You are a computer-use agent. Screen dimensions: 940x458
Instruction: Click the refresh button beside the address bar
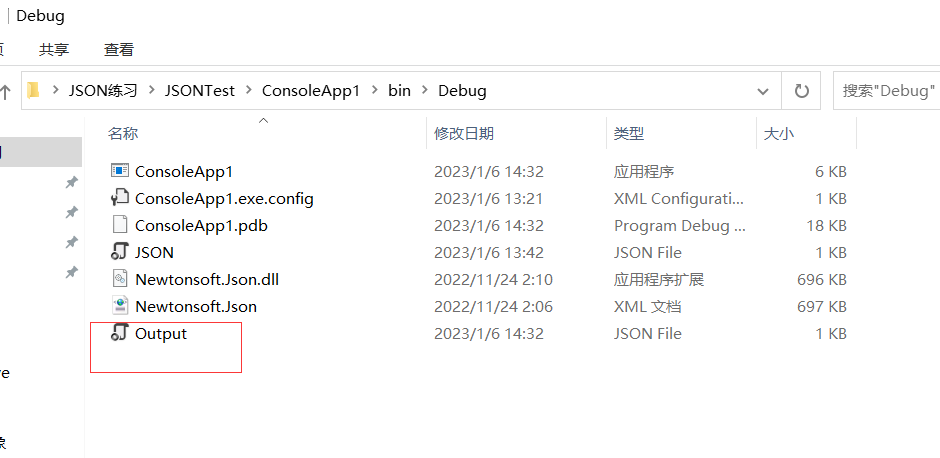coord(801,91)
